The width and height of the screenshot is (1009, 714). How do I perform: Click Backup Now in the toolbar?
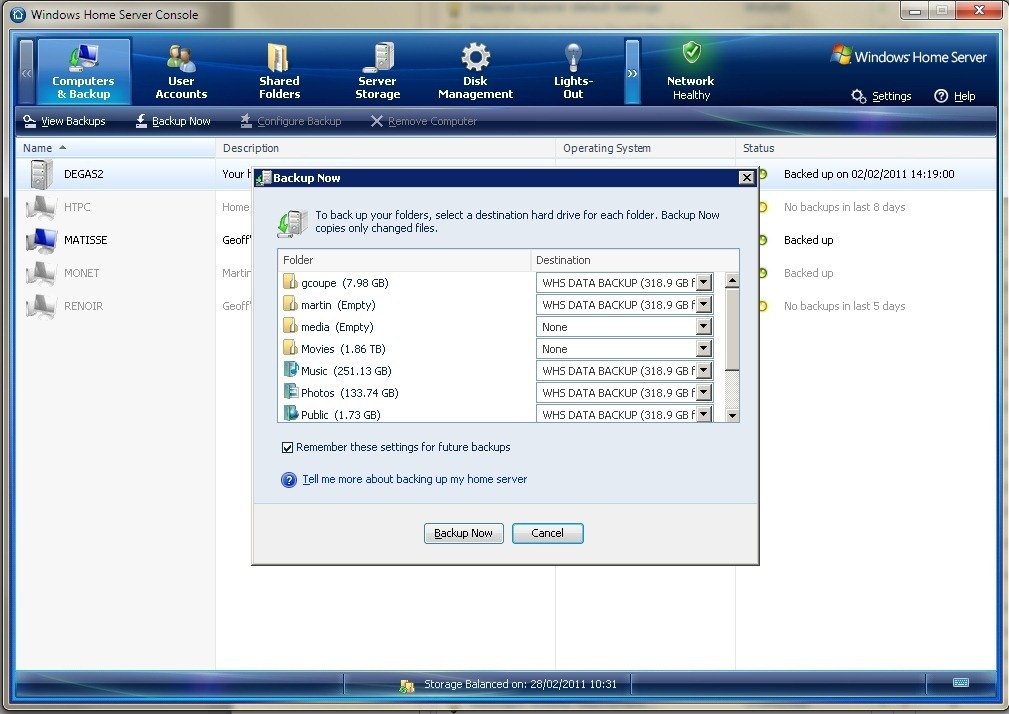click(173, 121)
